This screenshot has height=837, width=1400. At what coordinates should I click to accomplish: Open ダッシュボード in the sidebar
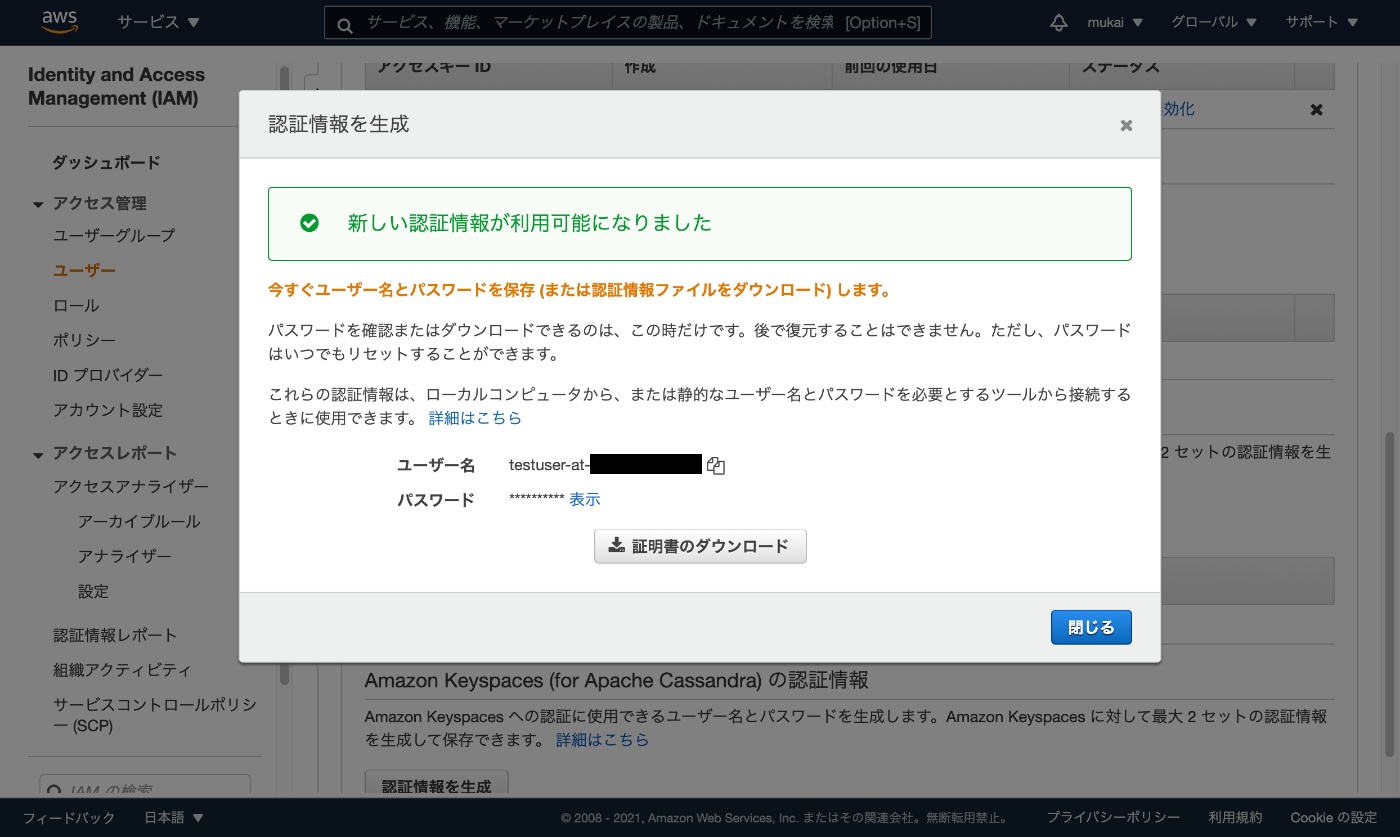106,162
